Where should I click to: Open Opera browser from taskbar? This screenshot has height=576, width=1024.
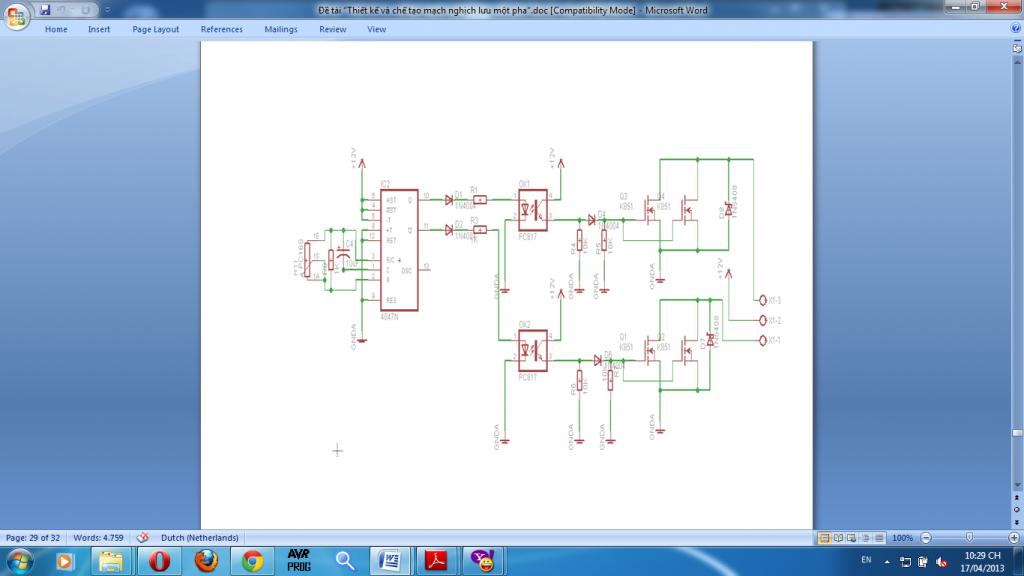click(159, 560)
